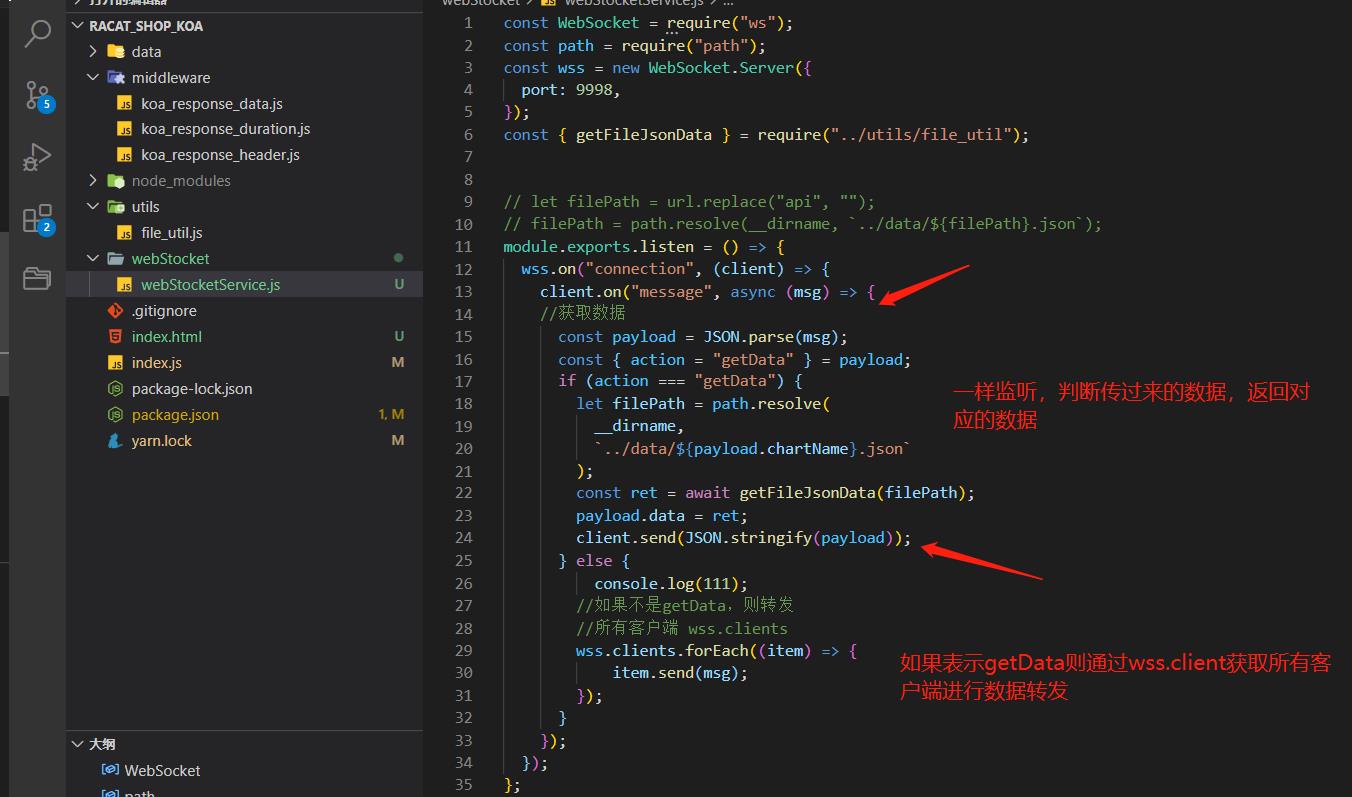The width and height of the screenshot is (1352, 797).
Task: Click the wss.clients.forEach line
Action: click(716, 651)
